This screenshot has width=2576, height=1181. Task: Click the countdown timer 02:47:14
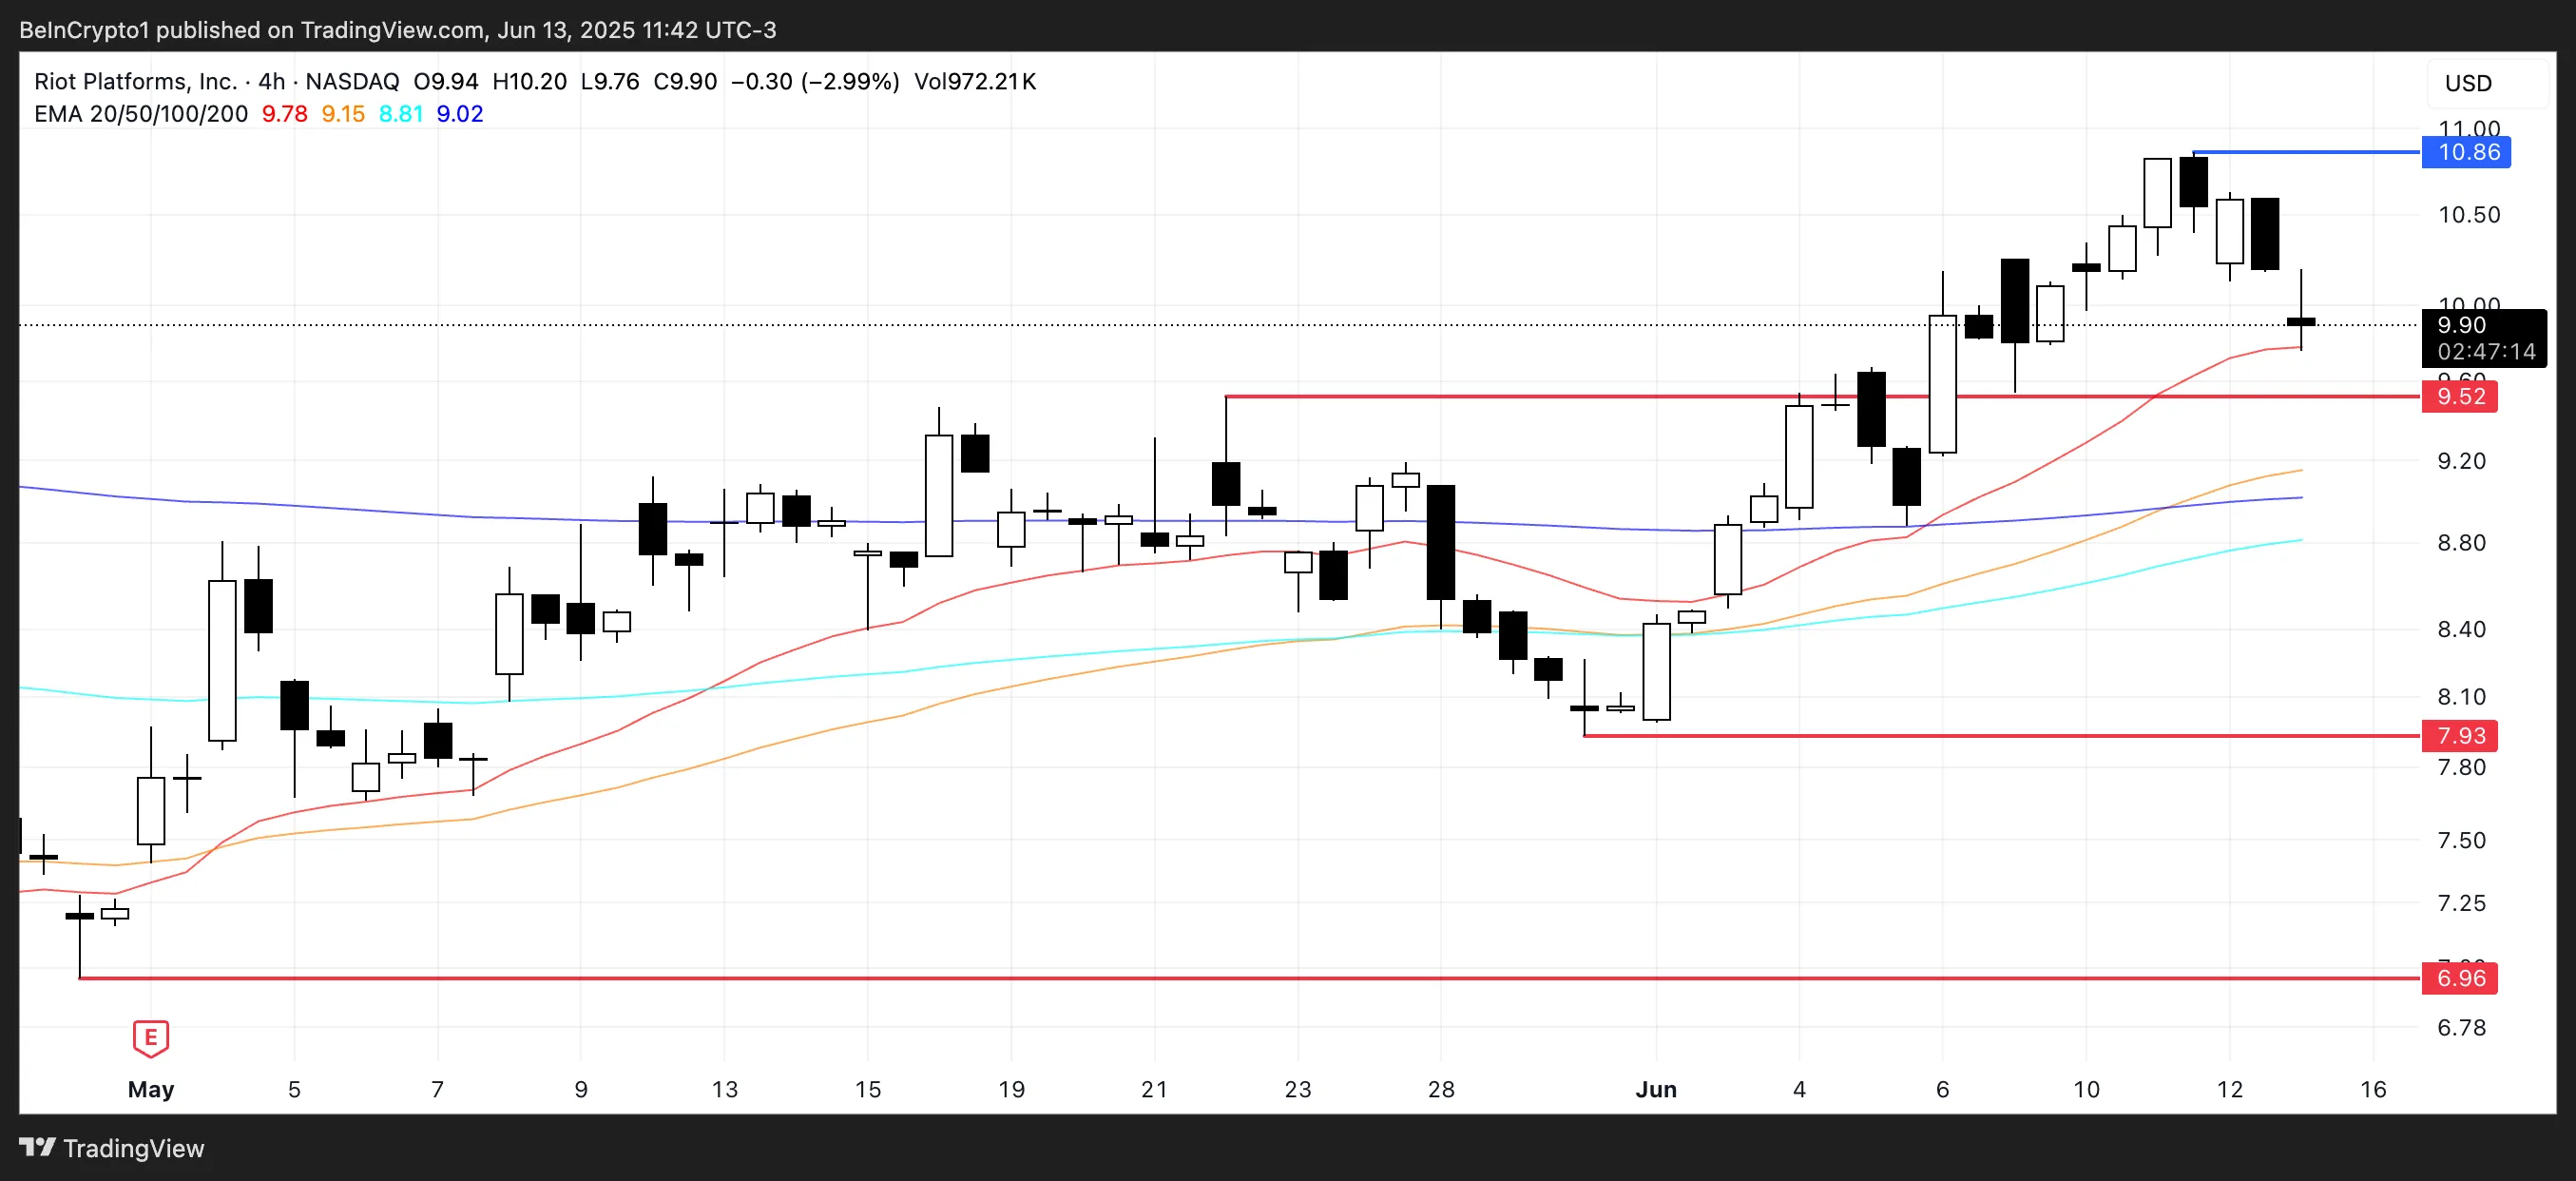coord(2486,352)
